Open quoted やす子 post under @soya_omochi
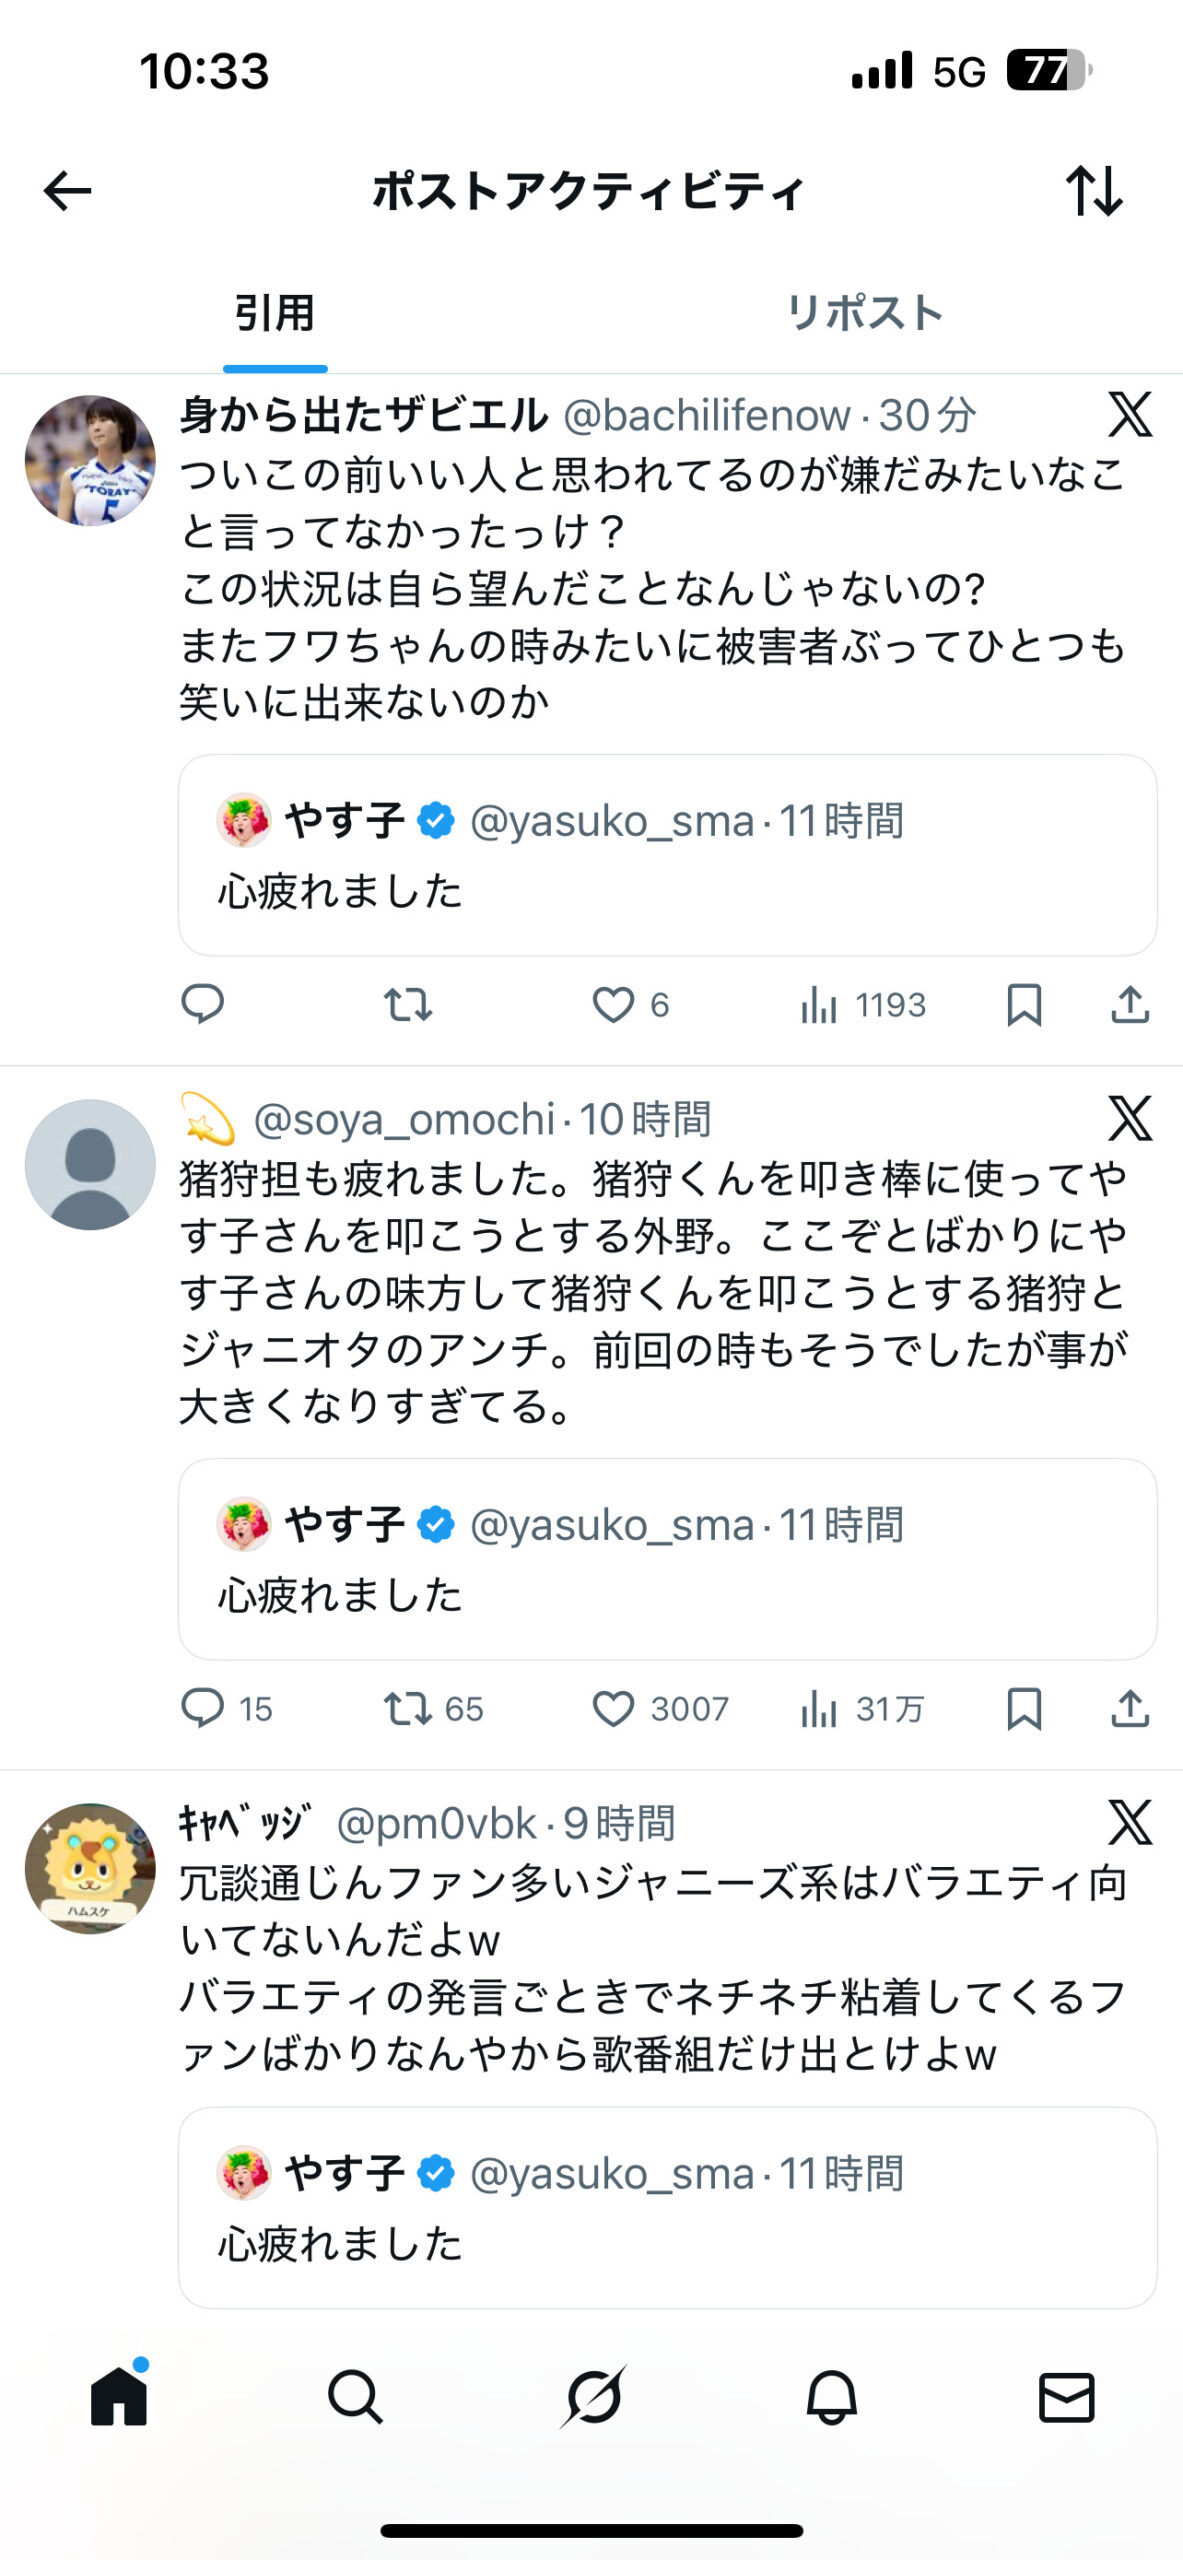Viewport: 1183px width, 2560px height. pos(667,1559)
